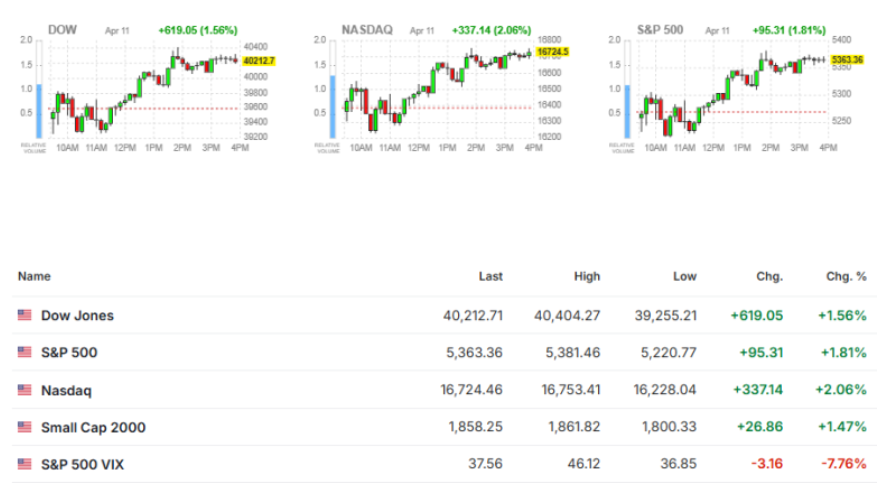Sort table by High column header
The width and height of the screenshot is (881, 500).
587,276
